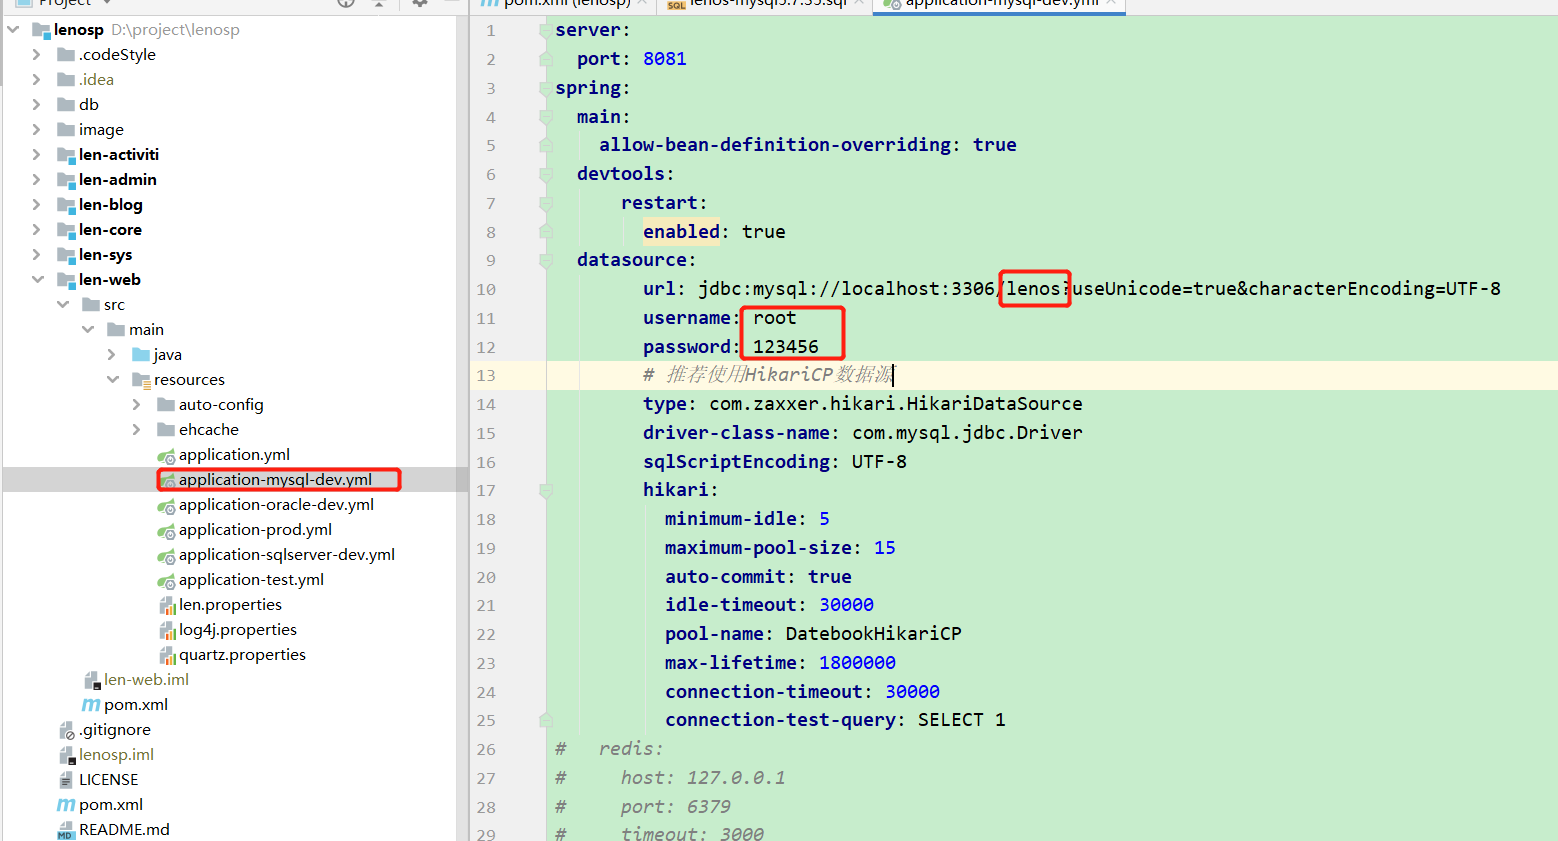The width and height of the screenshot is (1558, 841).
Task: Click the len-web.iml module file icon
Action: click(92, 681)
